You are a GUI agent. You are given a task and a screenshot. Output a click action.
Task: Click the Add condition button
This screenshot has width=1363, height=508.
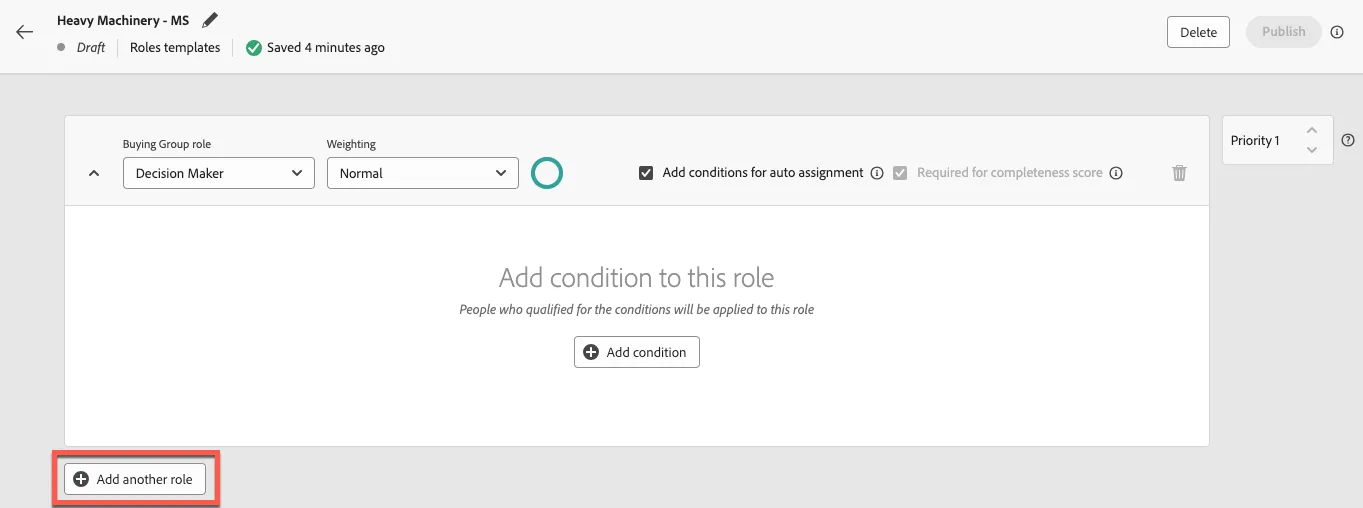pos(637,352)
